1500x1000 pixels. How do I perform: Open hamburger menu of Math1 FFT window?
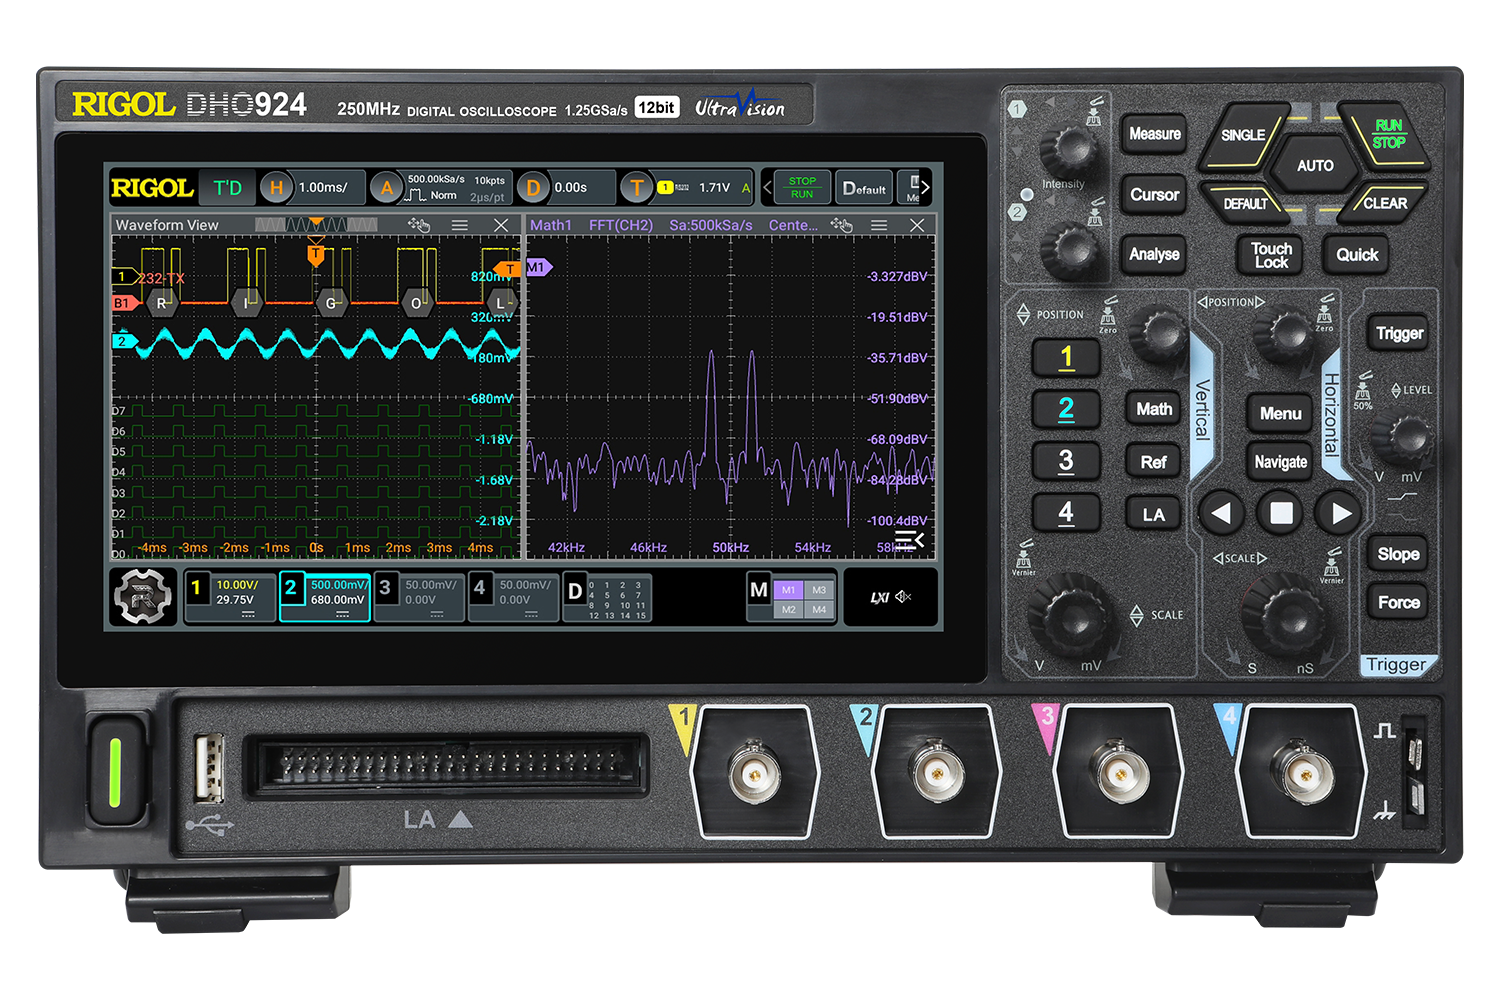[879, 225]
